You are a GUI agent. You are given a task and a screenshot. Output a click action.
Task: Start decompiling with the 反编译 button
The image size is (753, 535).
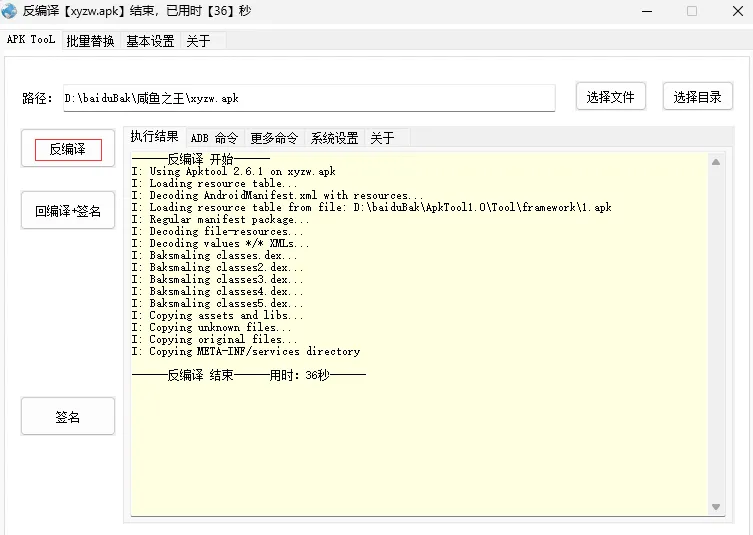pos(68,149)
